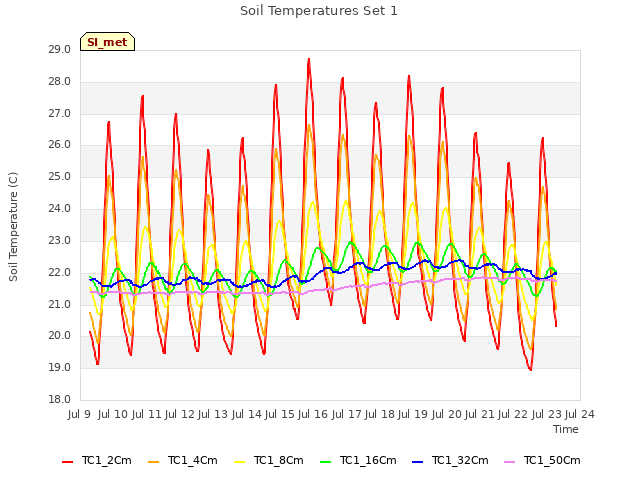Viewport: 640px width, 480px height.
Task: Click the 26.0 y-axis tick label
Action: tap(60, 145)
